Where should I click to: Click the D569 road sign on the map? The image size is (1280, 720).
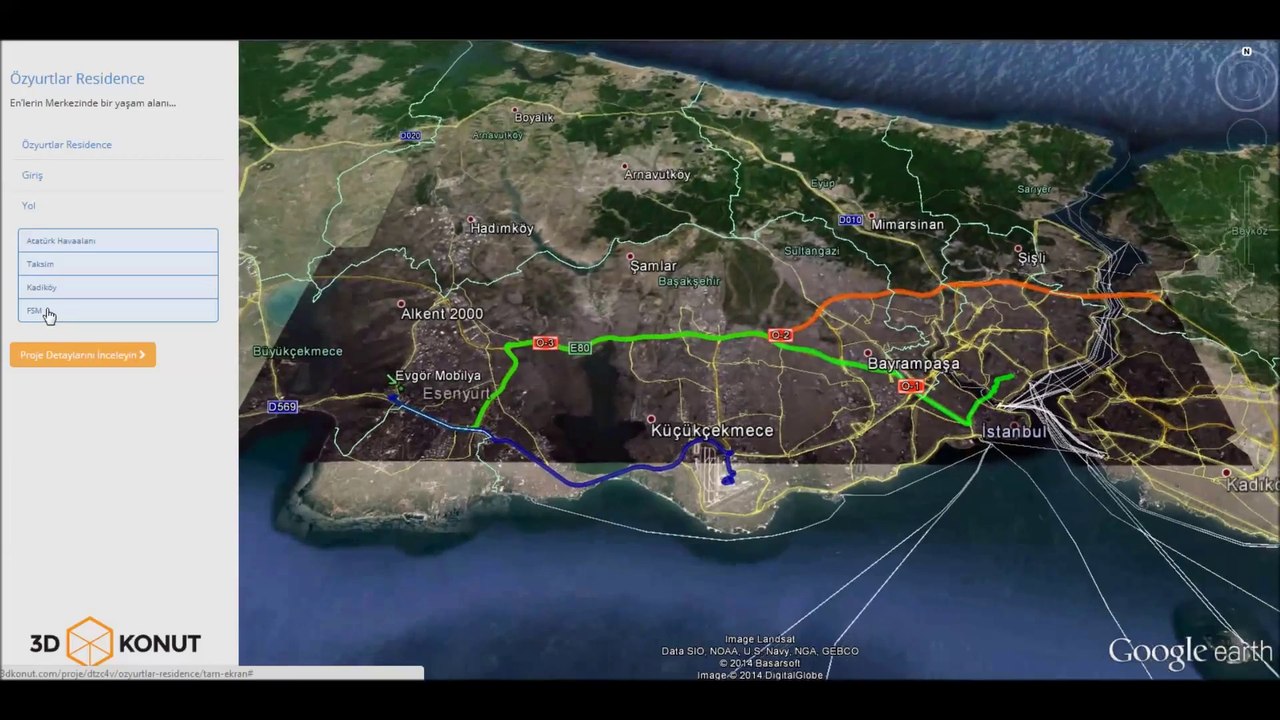tap(283, 407)
